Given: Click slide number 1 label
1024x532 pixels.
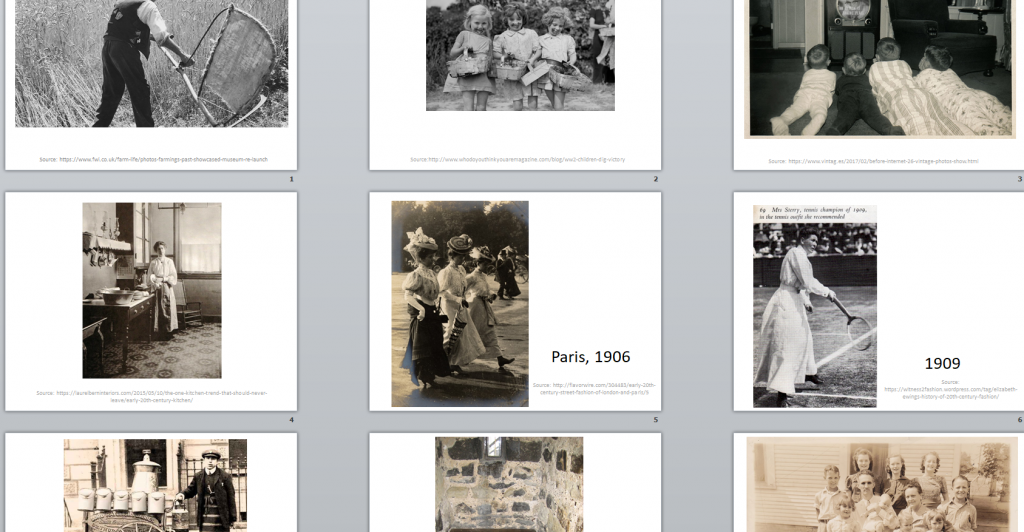Looking at the screenshot, I should pos(291,179).
